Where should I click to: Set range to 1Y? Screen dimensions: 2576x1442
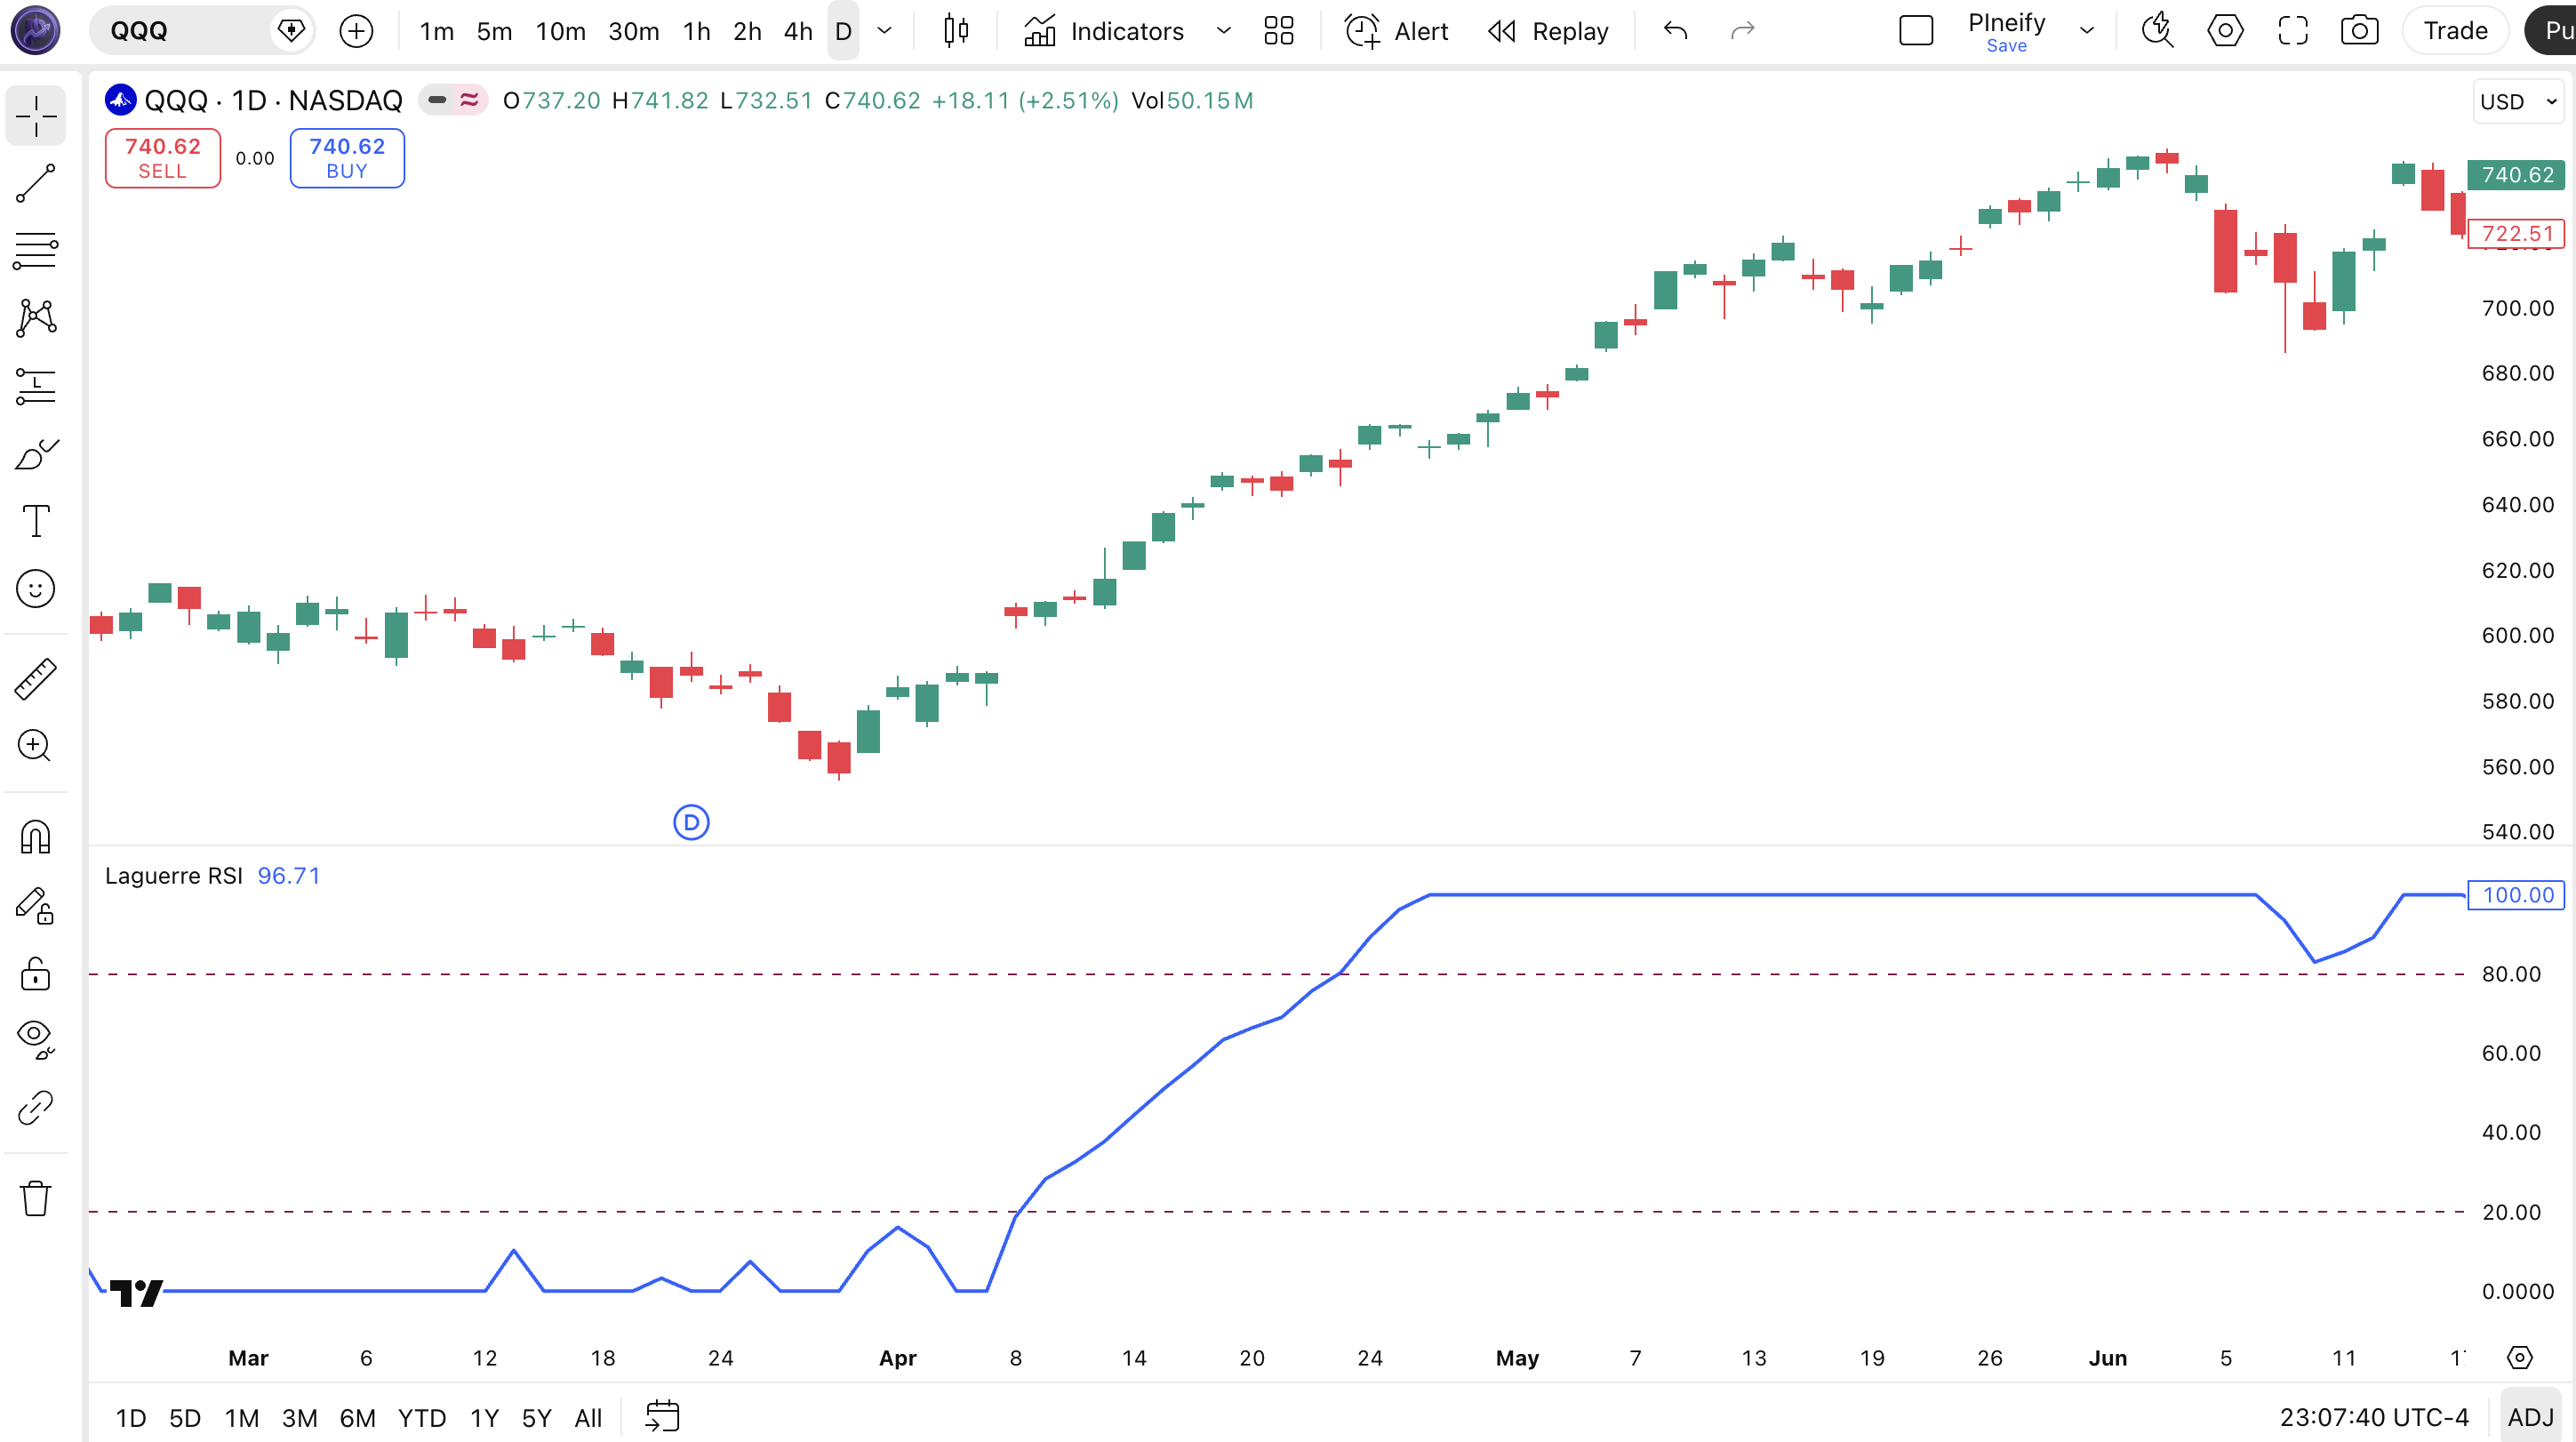point(484,1418)
